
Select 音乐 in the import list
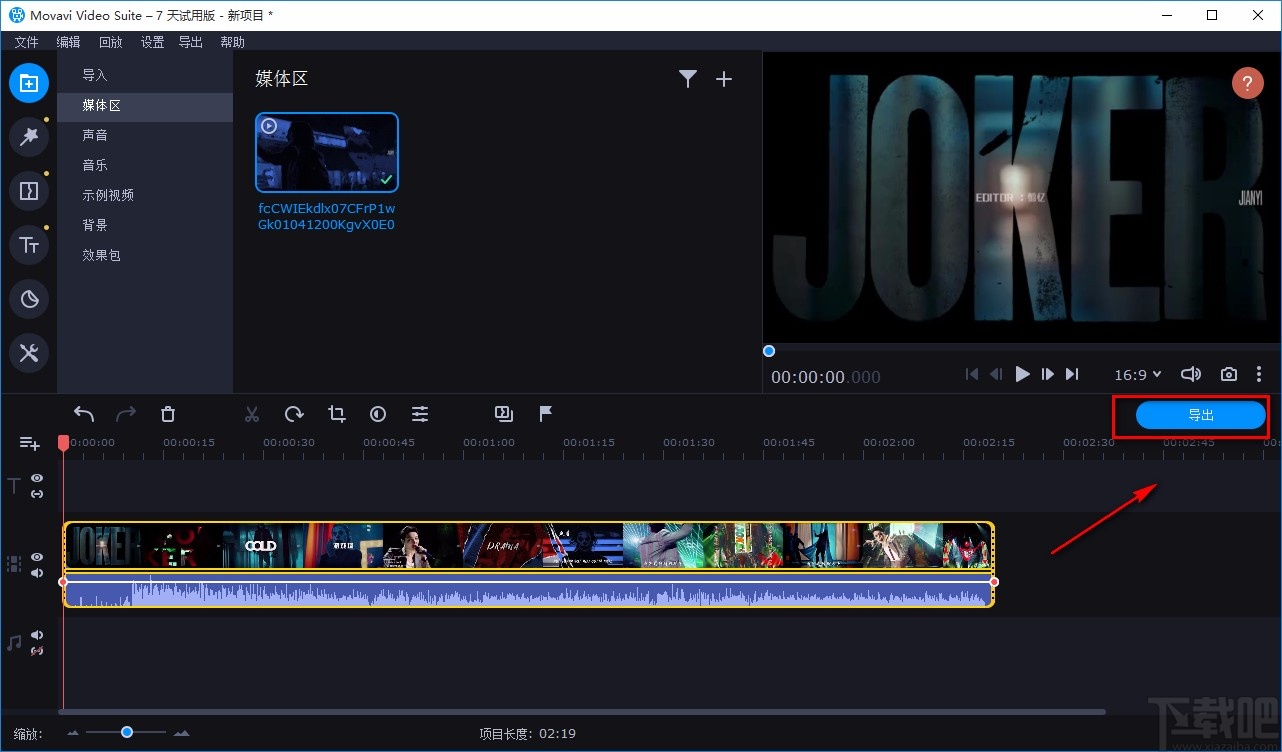pyautogui.click(x=95, y=165)
